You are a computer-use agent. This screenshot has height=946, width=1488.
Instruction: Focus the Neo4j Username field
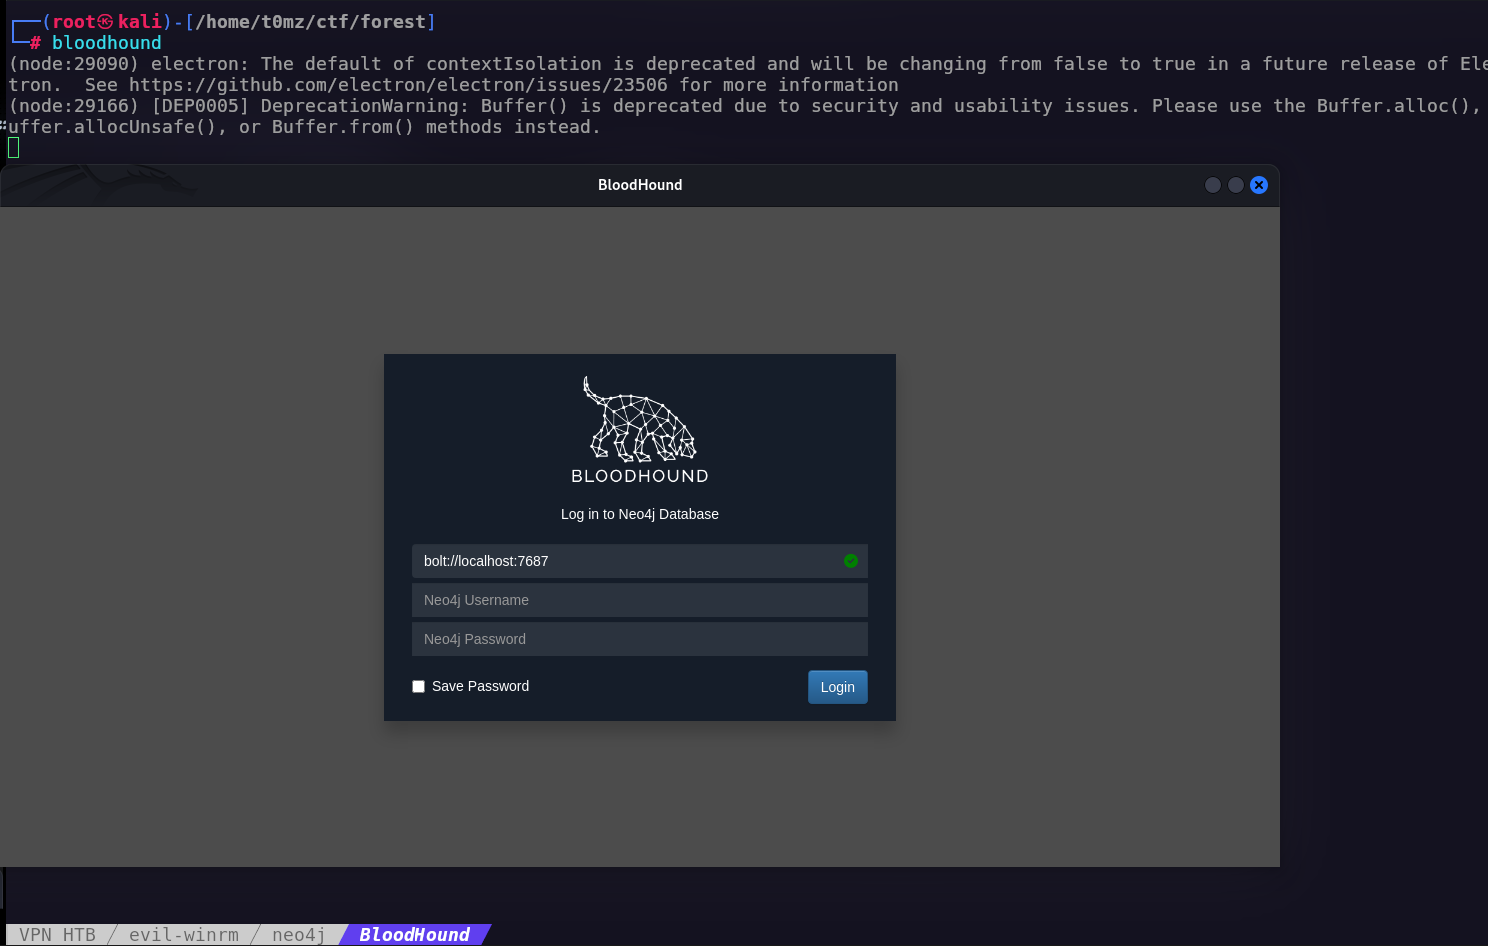[640, 600]
